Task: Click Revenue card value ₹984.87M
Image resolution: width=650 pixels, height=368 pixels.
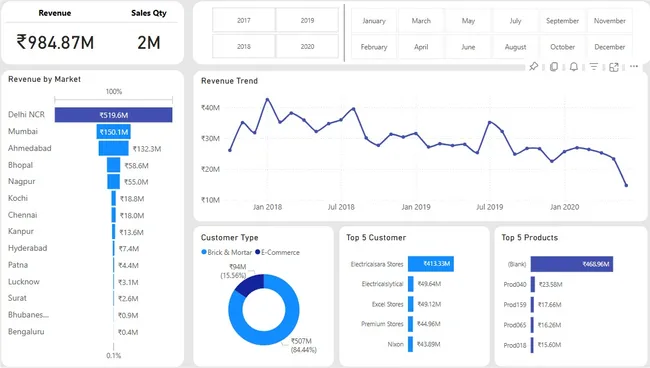Action: (55, 42)
